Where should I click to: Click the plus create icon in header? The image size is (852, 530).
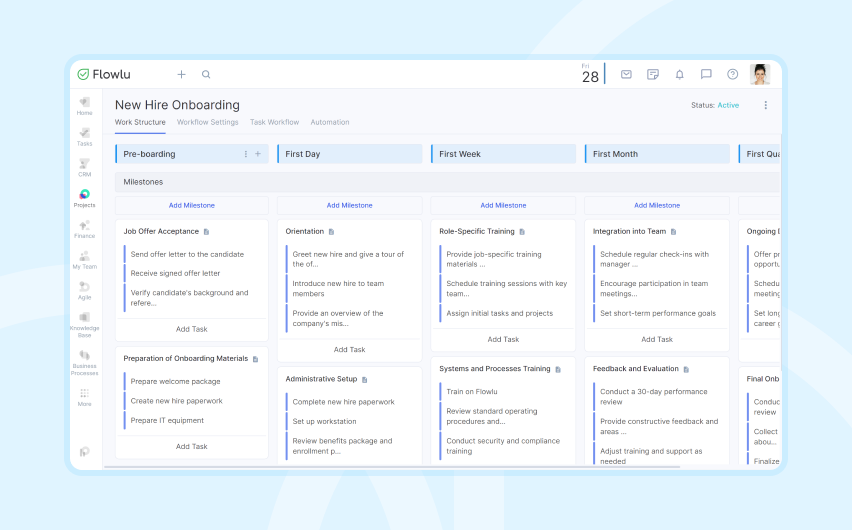click(x=181, y=74)
